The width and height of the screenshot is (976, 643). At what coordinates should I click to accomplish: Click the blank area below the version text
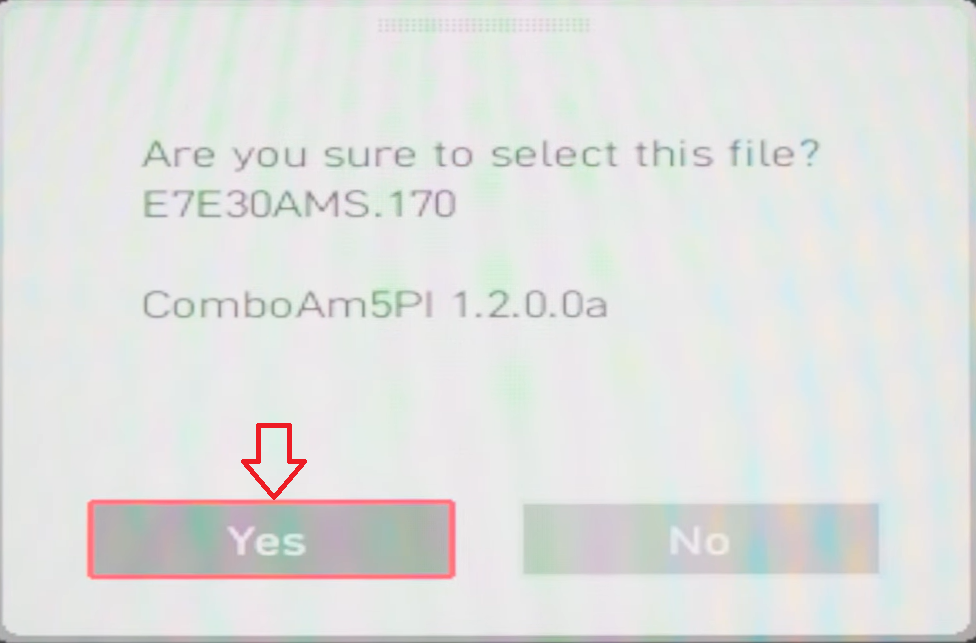click(486, 386)
